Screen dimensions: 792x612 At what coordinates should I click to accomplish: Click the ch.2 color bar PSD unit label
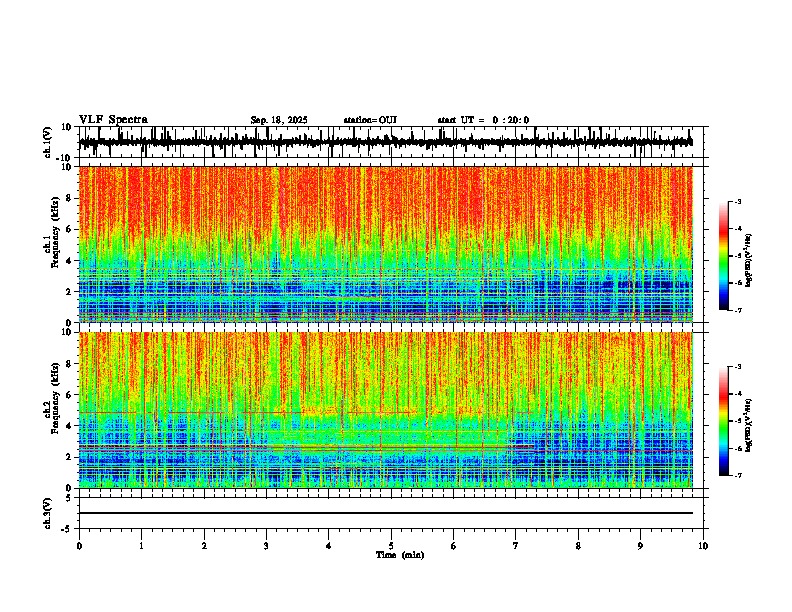(x=749, y=426)
